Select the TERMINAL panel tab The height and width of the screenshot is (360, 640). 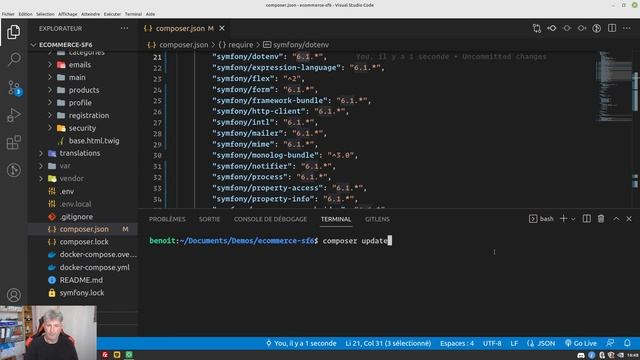coord(336,219)
